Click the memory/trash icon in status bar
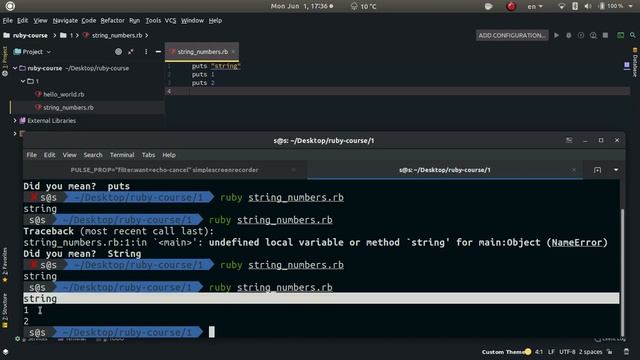 627,352
